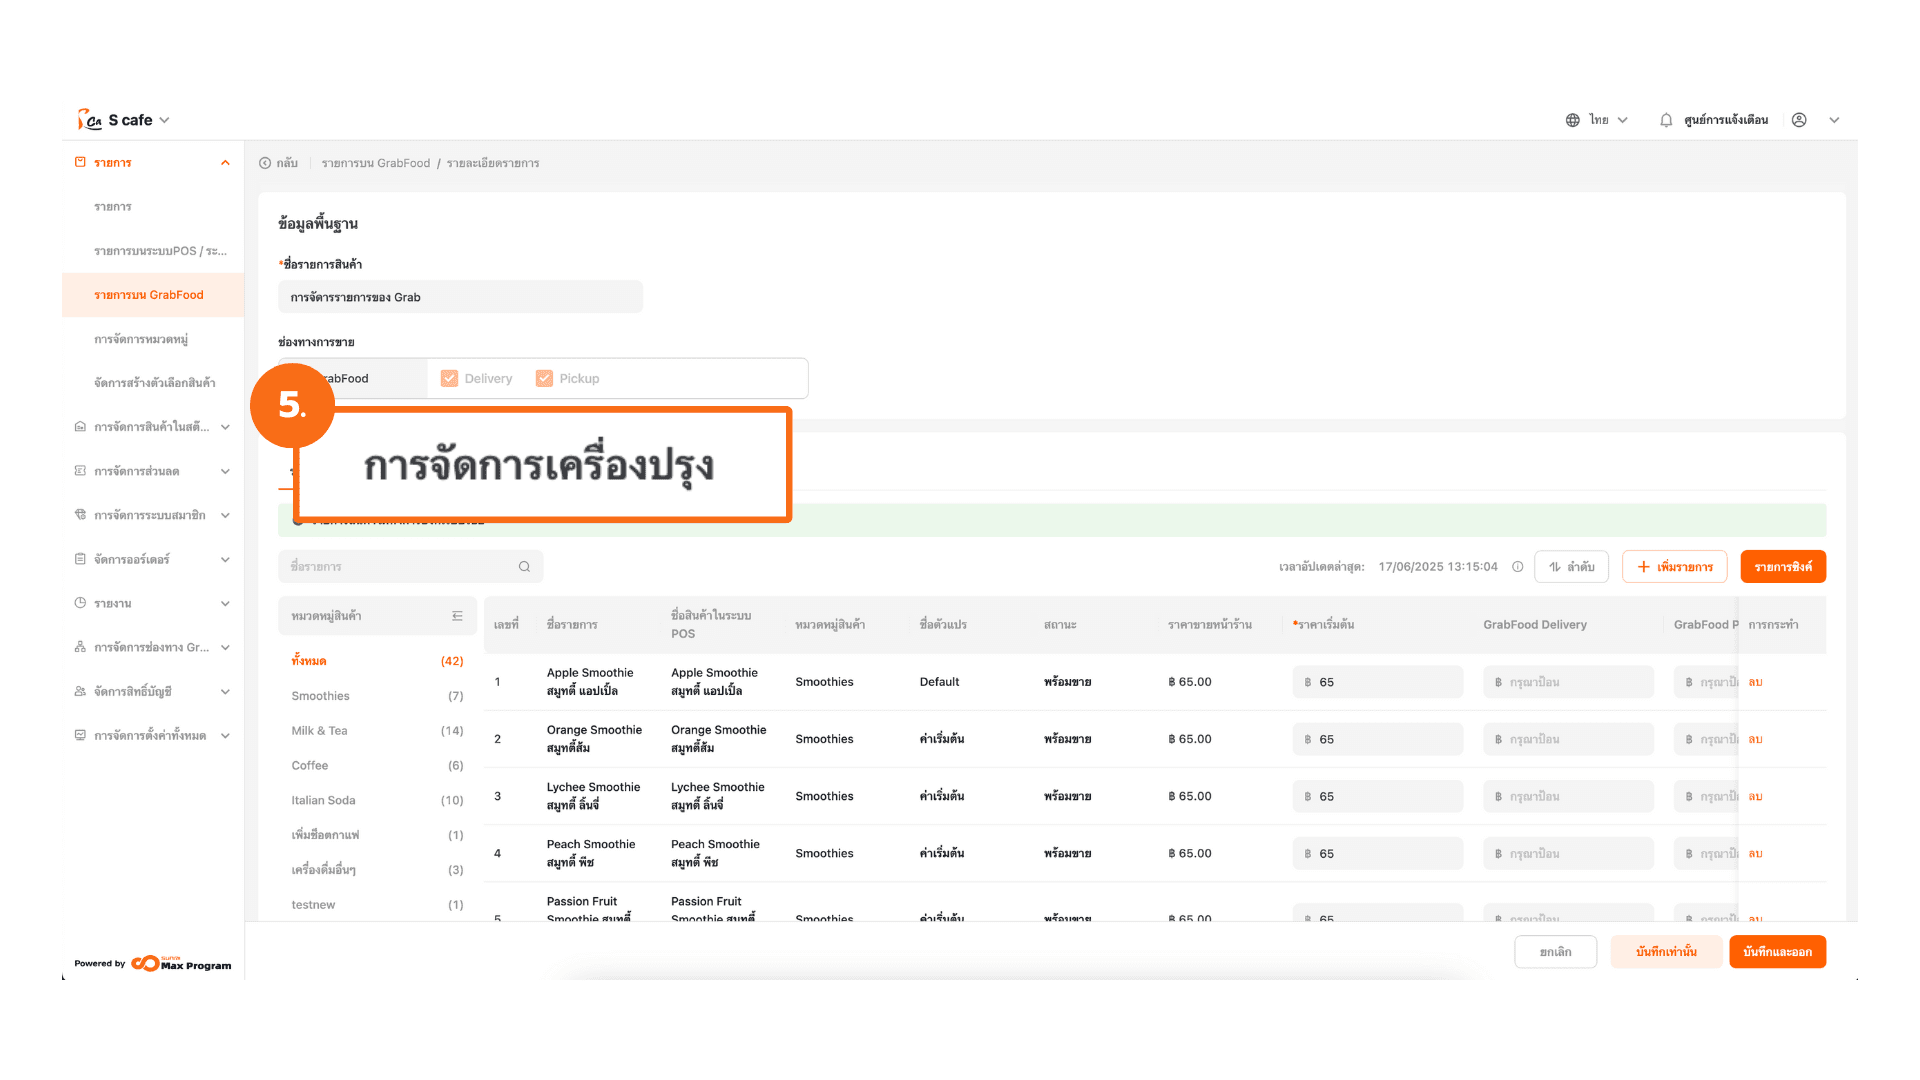Open the account dropdown arrow top right
Image resolution: width=1920 pixels, height=1080 pixels.
tap(1834, 120)
